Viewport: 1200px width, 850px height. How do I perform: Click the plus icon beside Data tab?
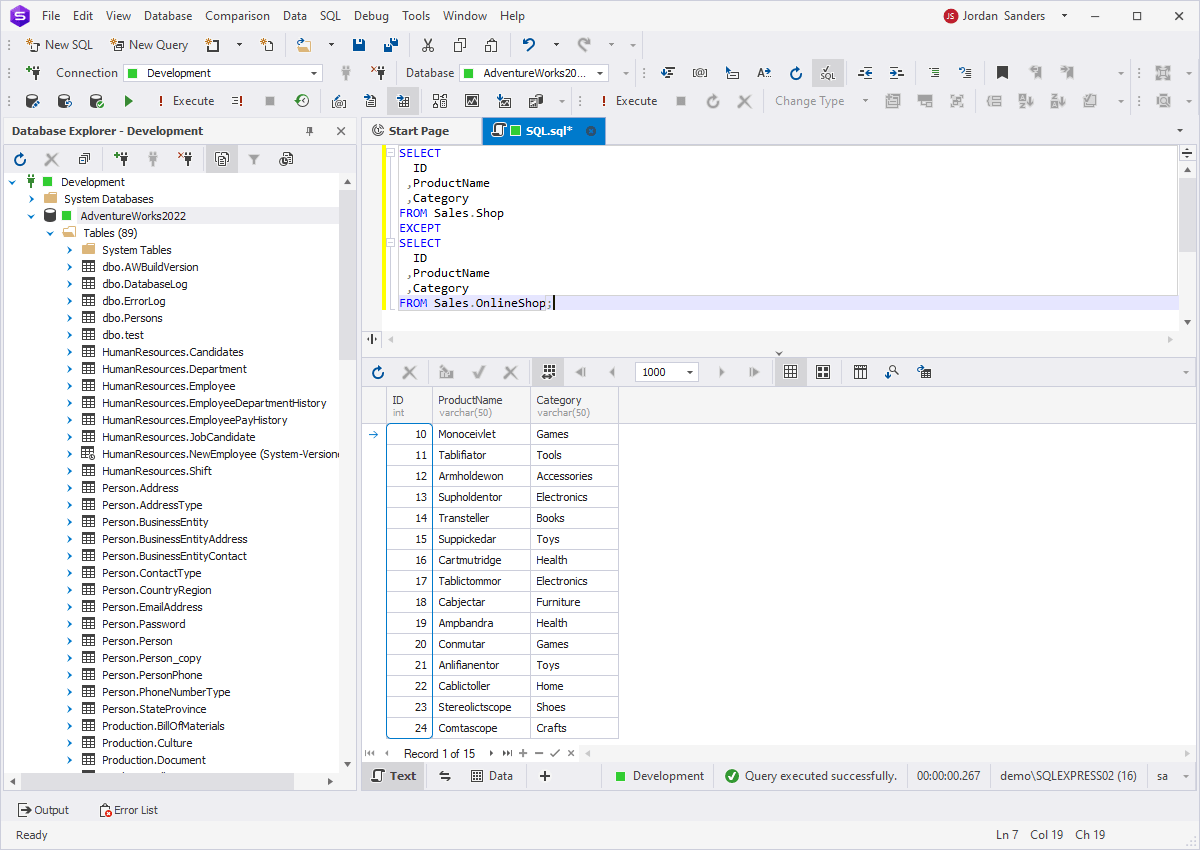(545, 776)
